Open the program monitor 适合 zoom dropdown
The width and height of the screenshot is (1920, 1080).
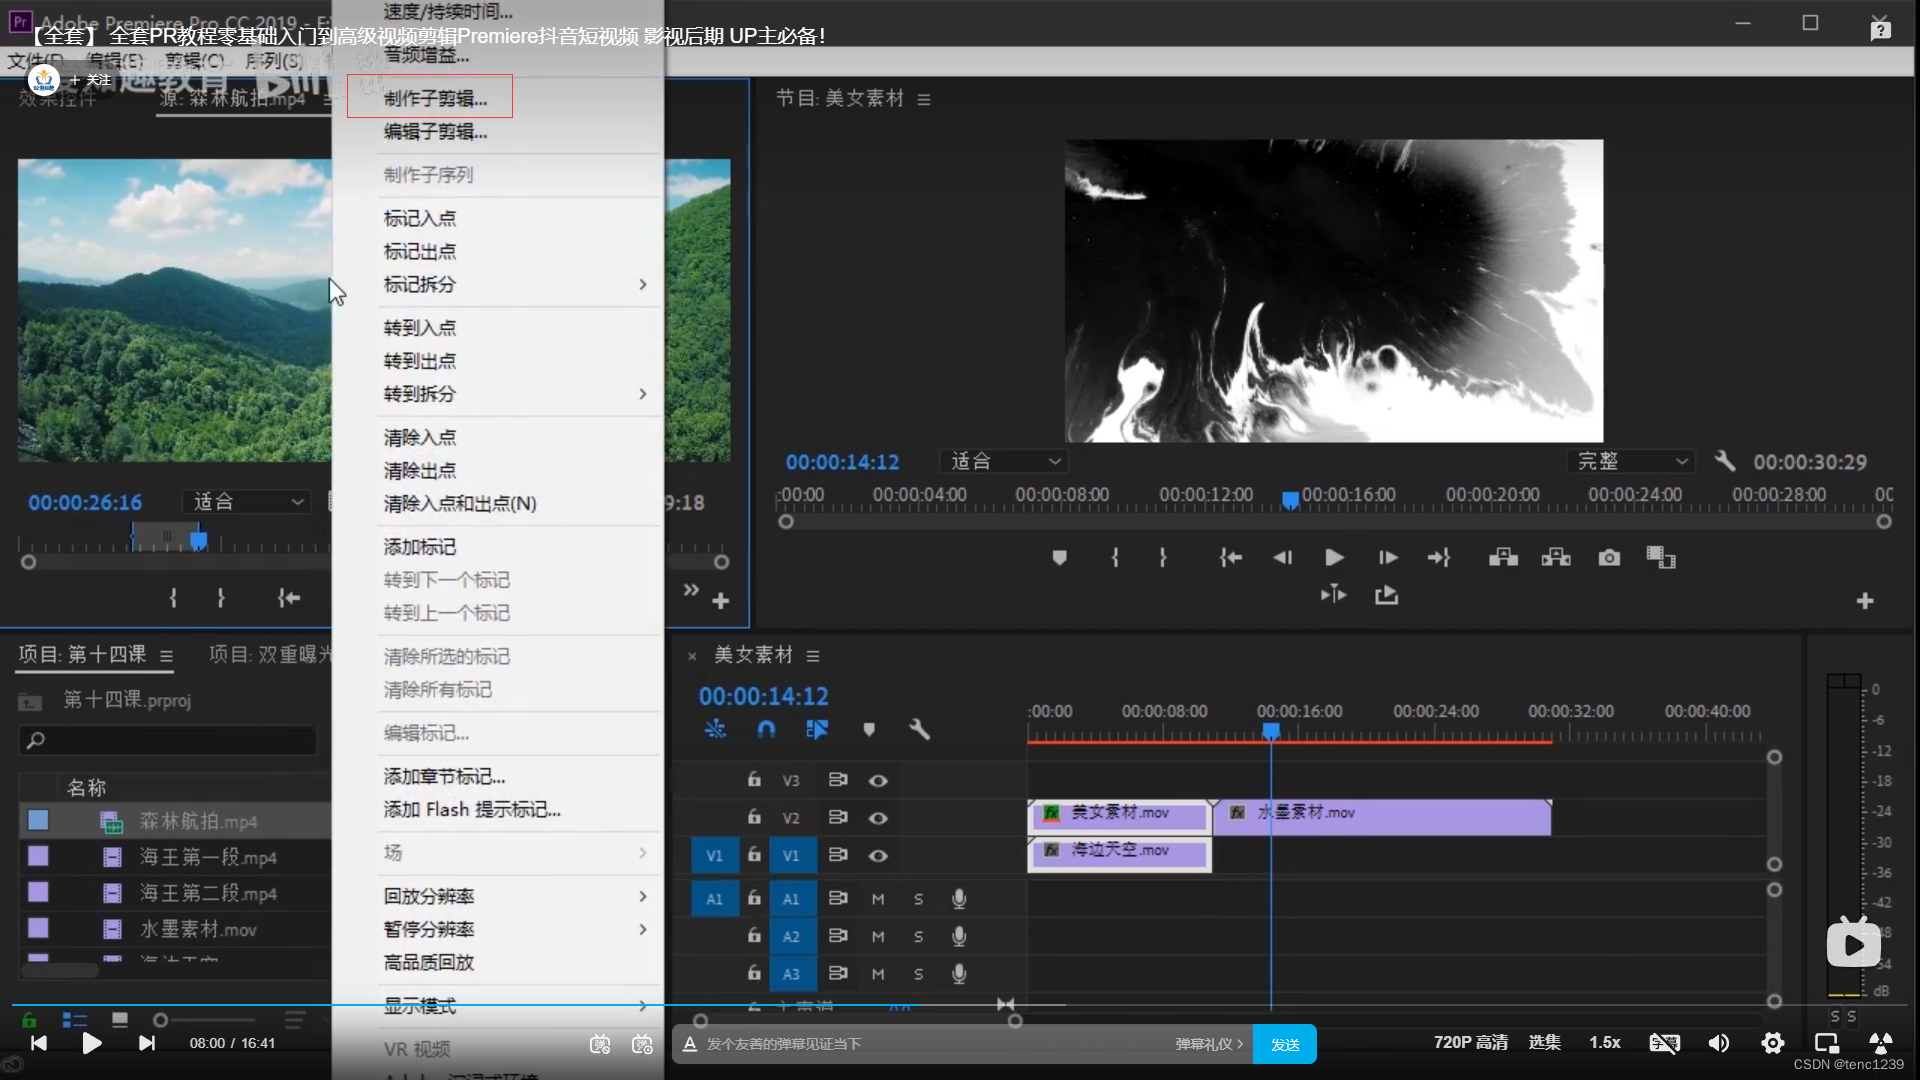click(1004, 461)
